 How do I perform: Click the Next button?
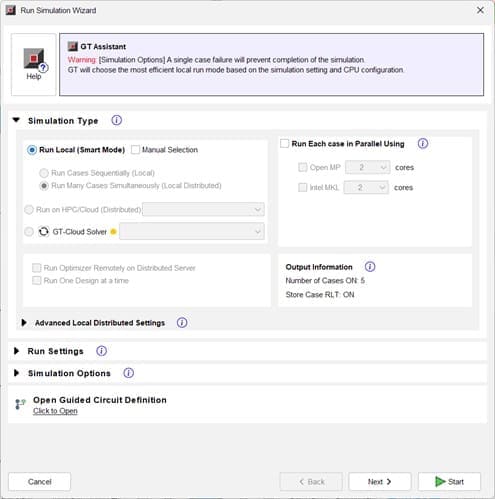pos(380,482)
